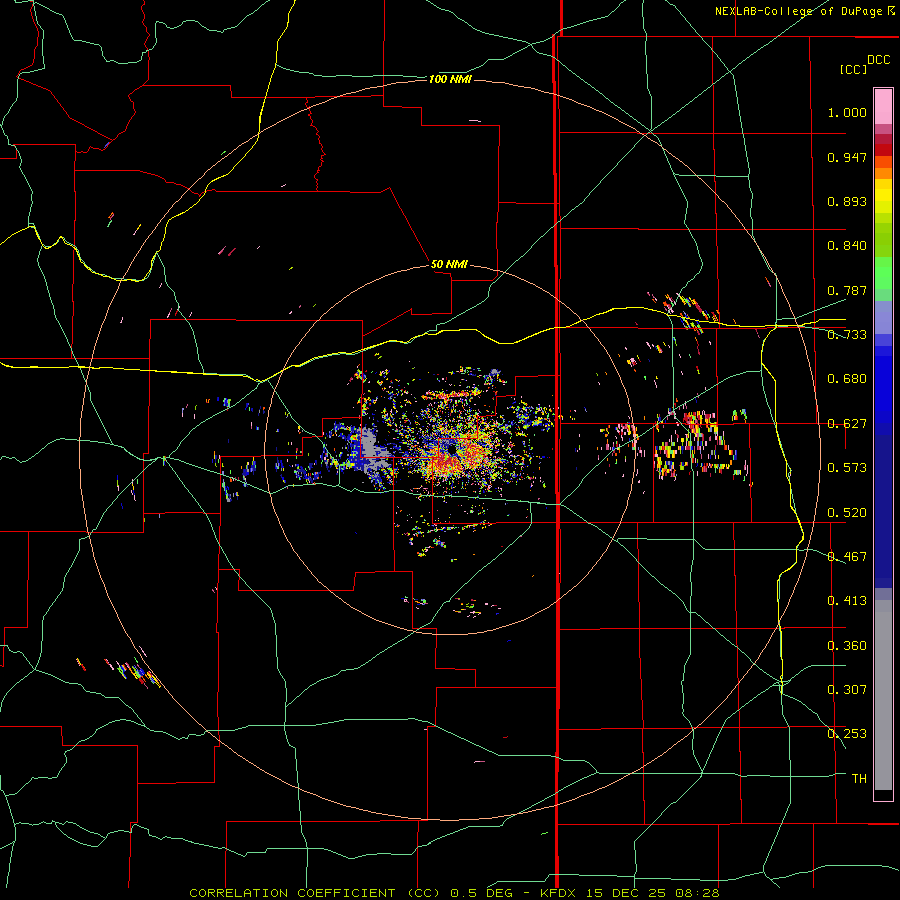The image size is (900, 900).
Task: Click the 50 NMI range ring label
Action: click(x=449, y=264)
